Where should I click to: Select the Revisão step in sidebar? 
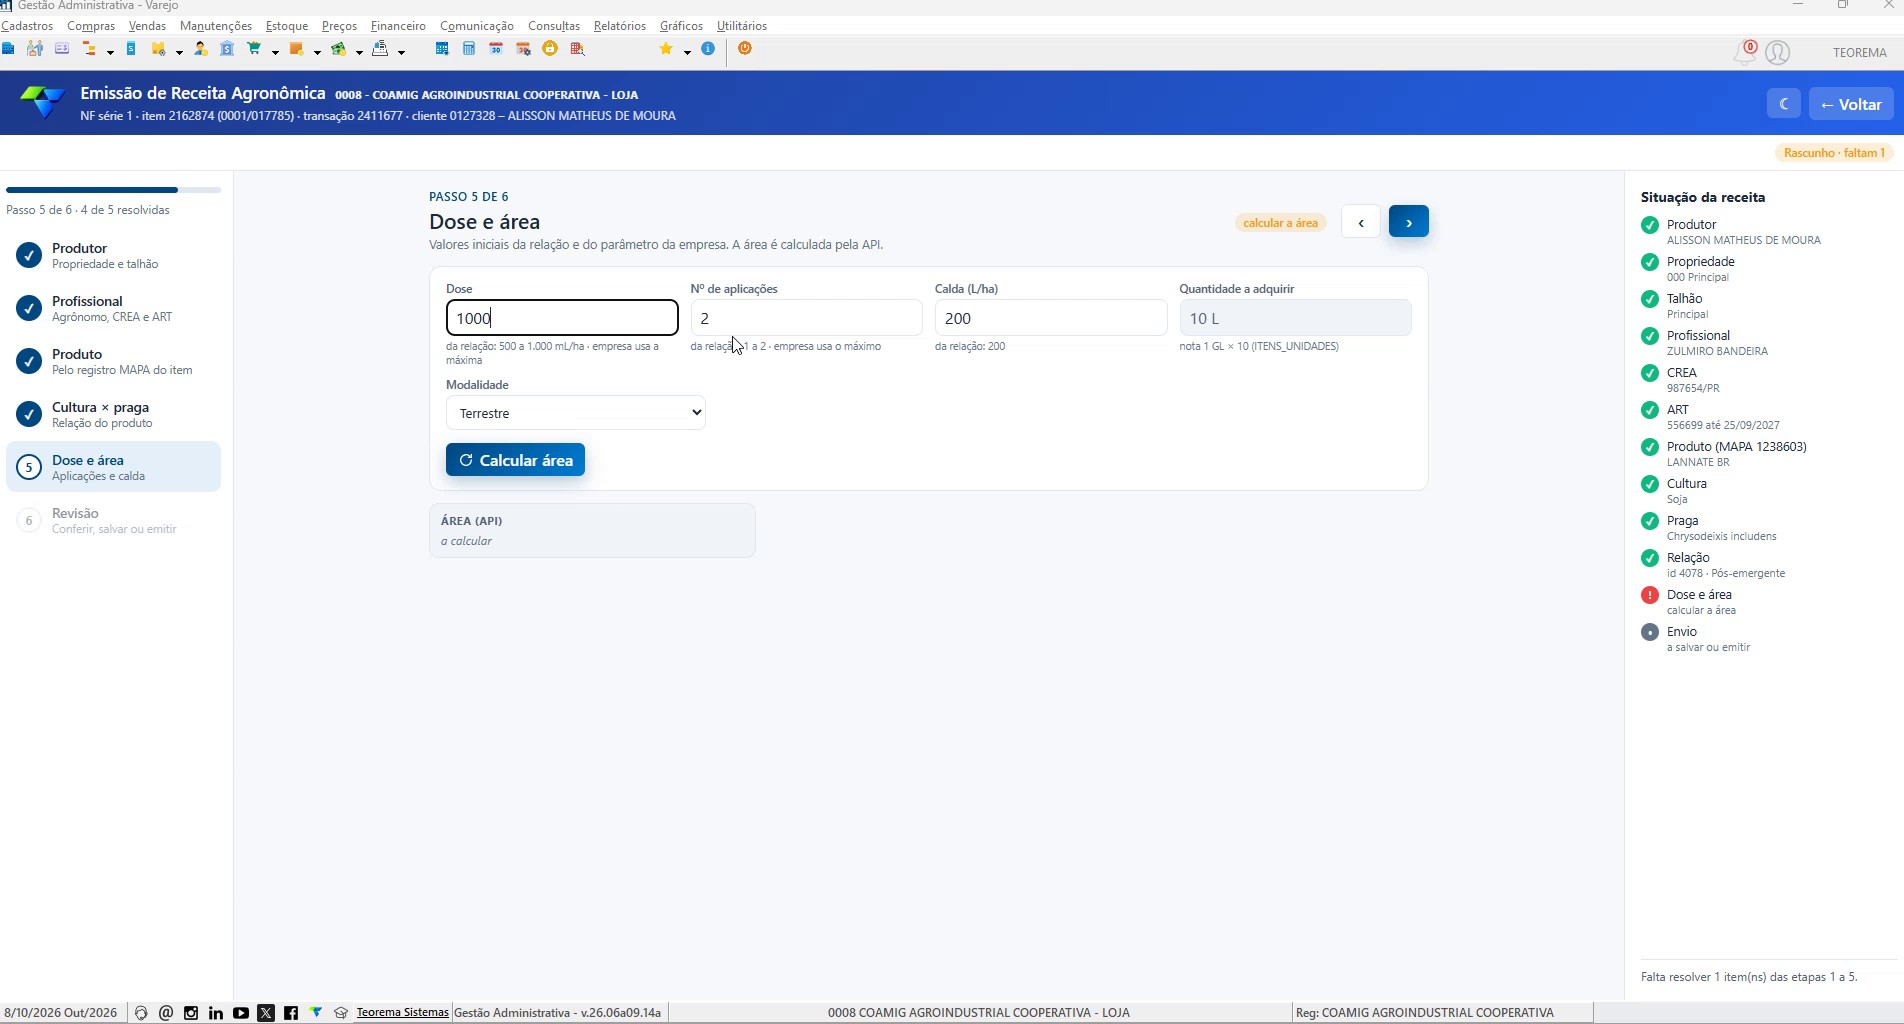[x=113, y=520]
